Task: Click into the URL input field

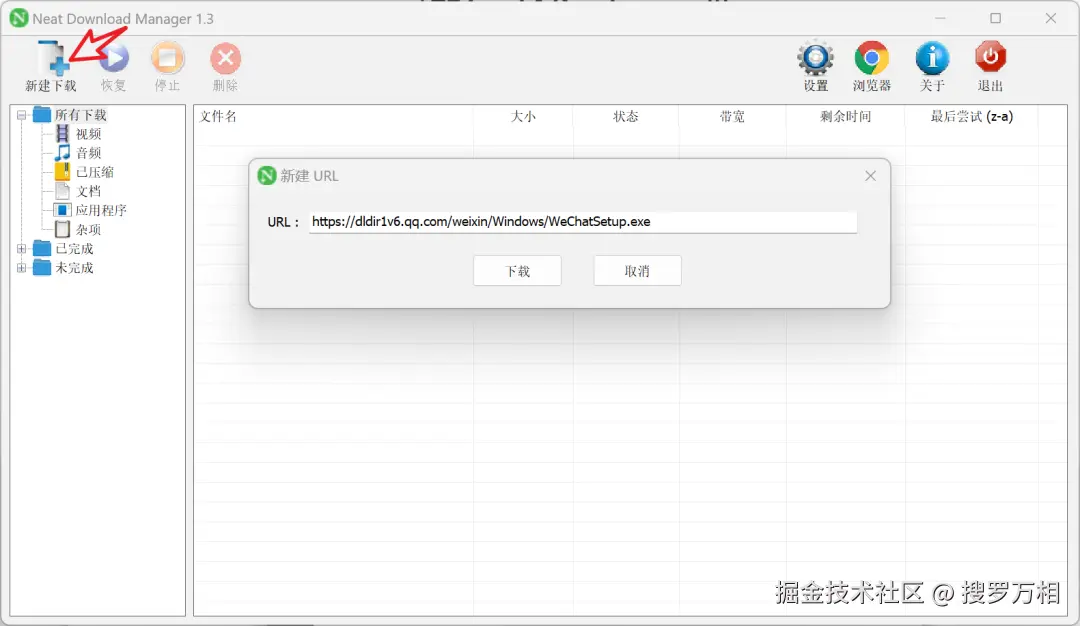Action: pos(583,222)
